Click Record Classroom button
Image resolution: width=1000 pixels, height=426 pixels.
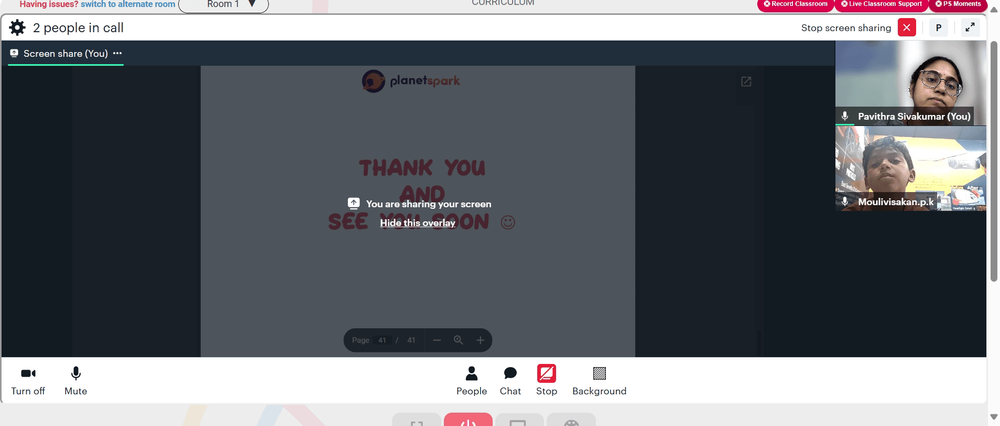795,4
